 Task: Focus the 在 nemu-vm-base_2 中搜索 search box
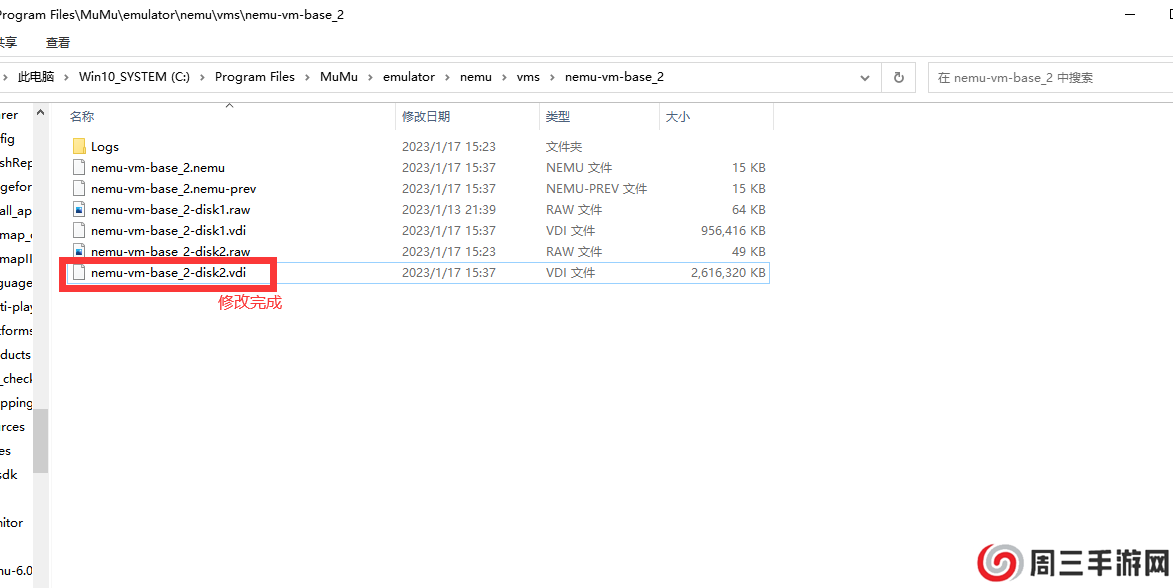tap(1050, 77)
